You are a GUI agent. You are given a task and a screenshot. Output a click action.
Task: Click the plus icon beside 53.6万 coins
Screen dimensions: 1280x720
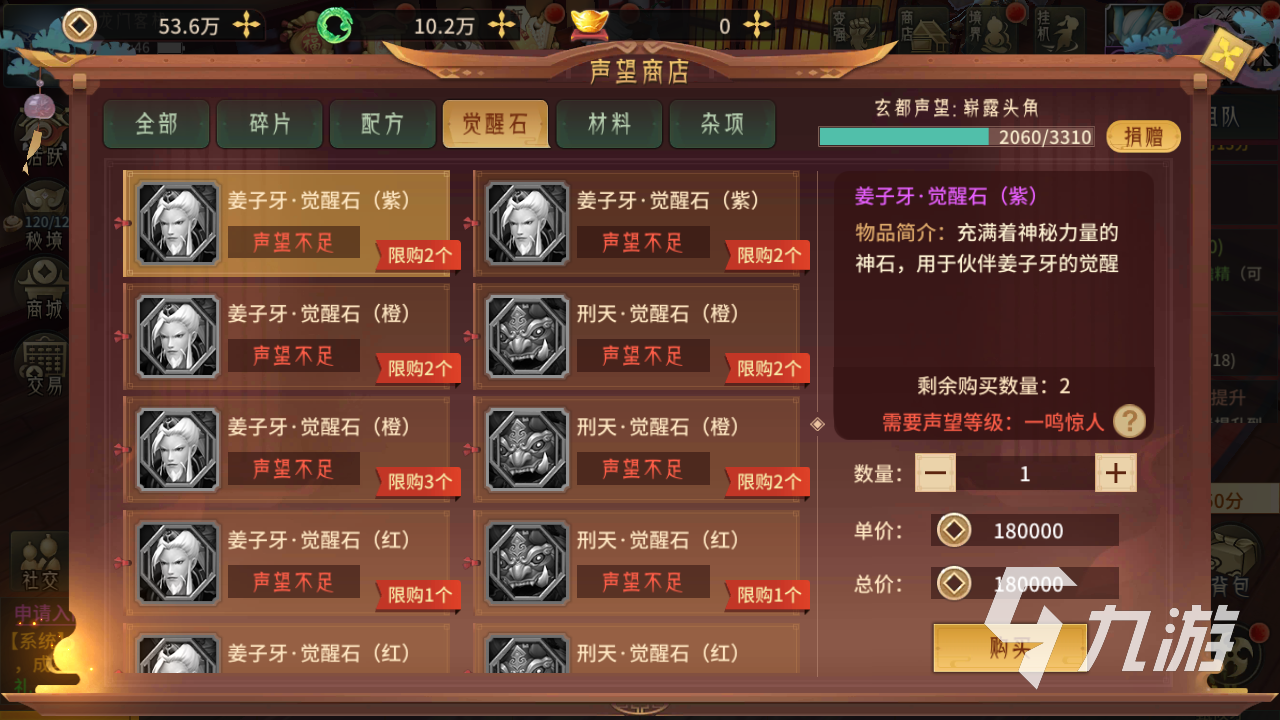click(246, 26)
